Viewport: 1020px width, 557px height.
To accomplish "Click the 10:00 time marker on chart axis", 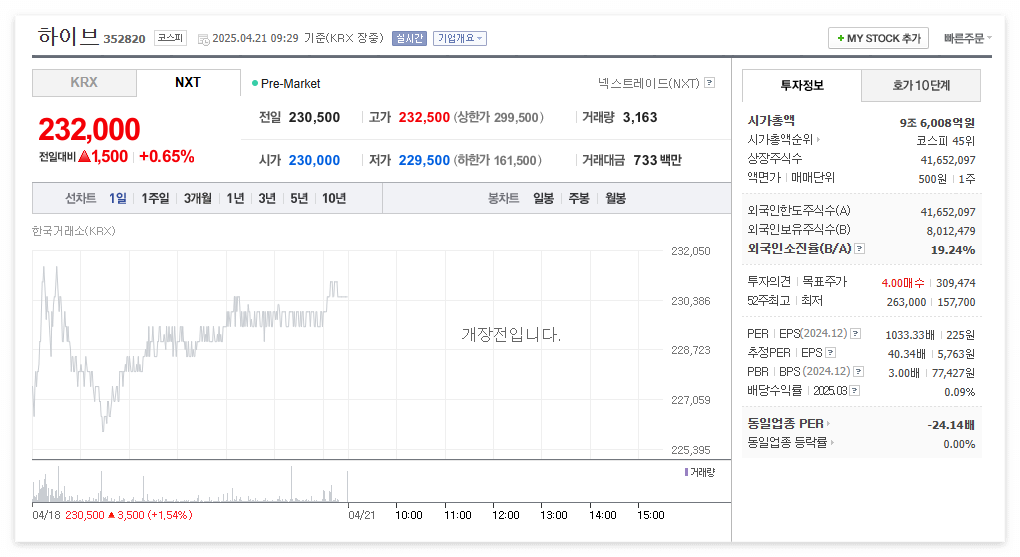I will pos(409,515).
